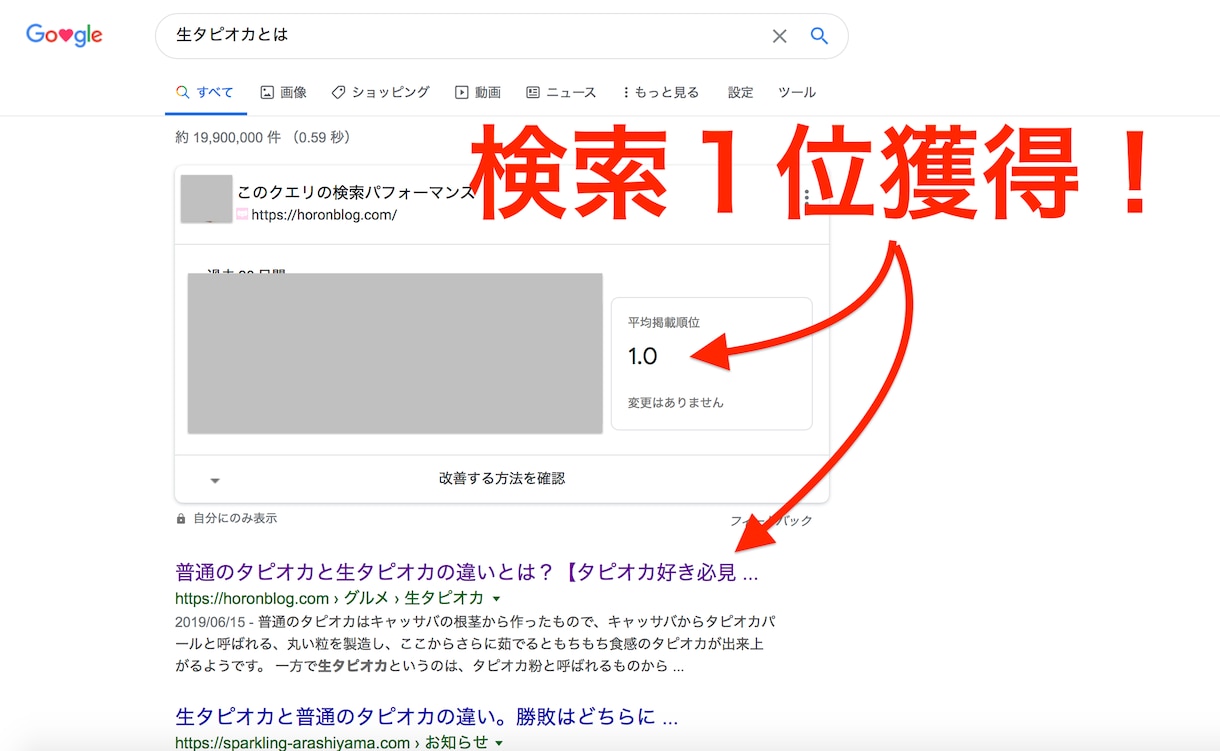
Task: Open the performance card three-dot menu
Action: click(x=807, y=197)
